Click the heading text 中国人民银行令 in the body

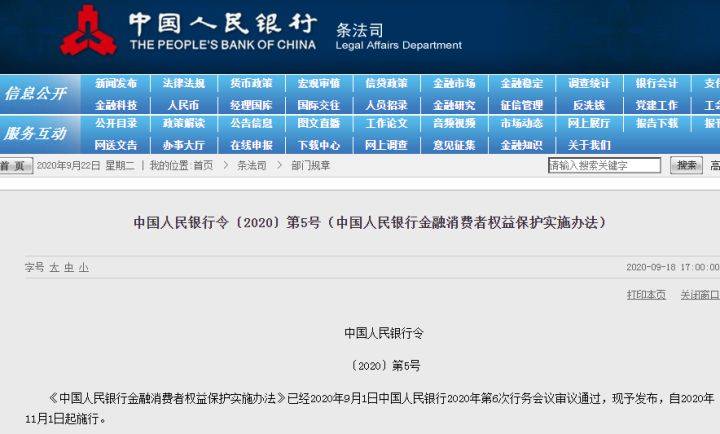click(x=384, y=333)
